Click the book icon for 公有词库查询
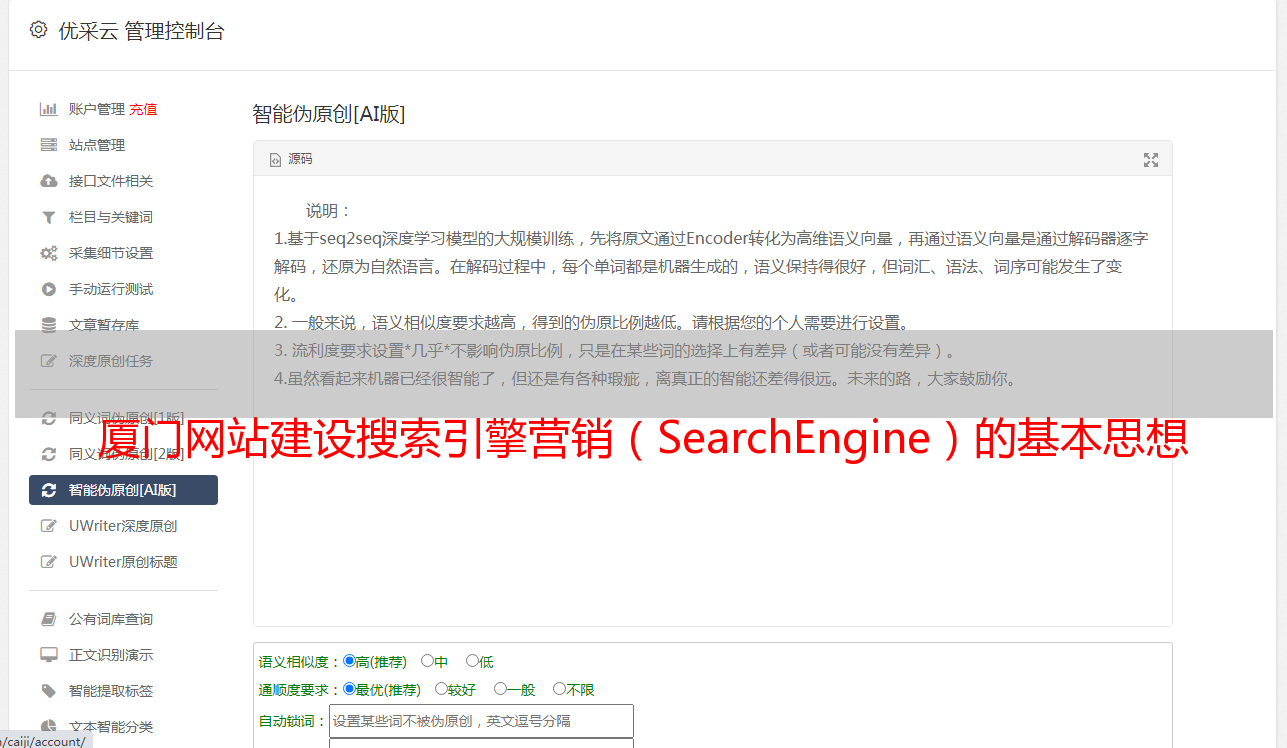Viewport: 1287px width, 748px height. (48, 619)
